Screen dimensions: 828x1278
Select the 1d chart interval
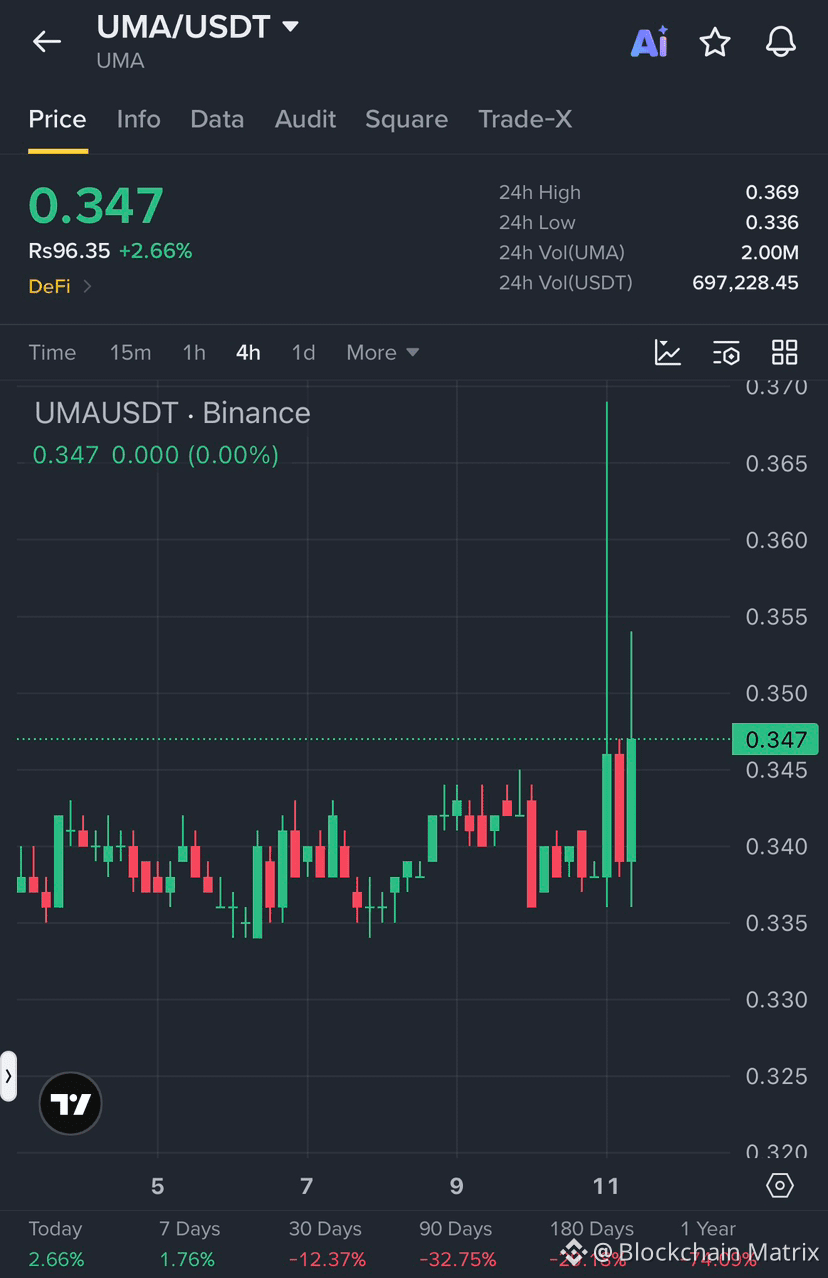point(303,352)
